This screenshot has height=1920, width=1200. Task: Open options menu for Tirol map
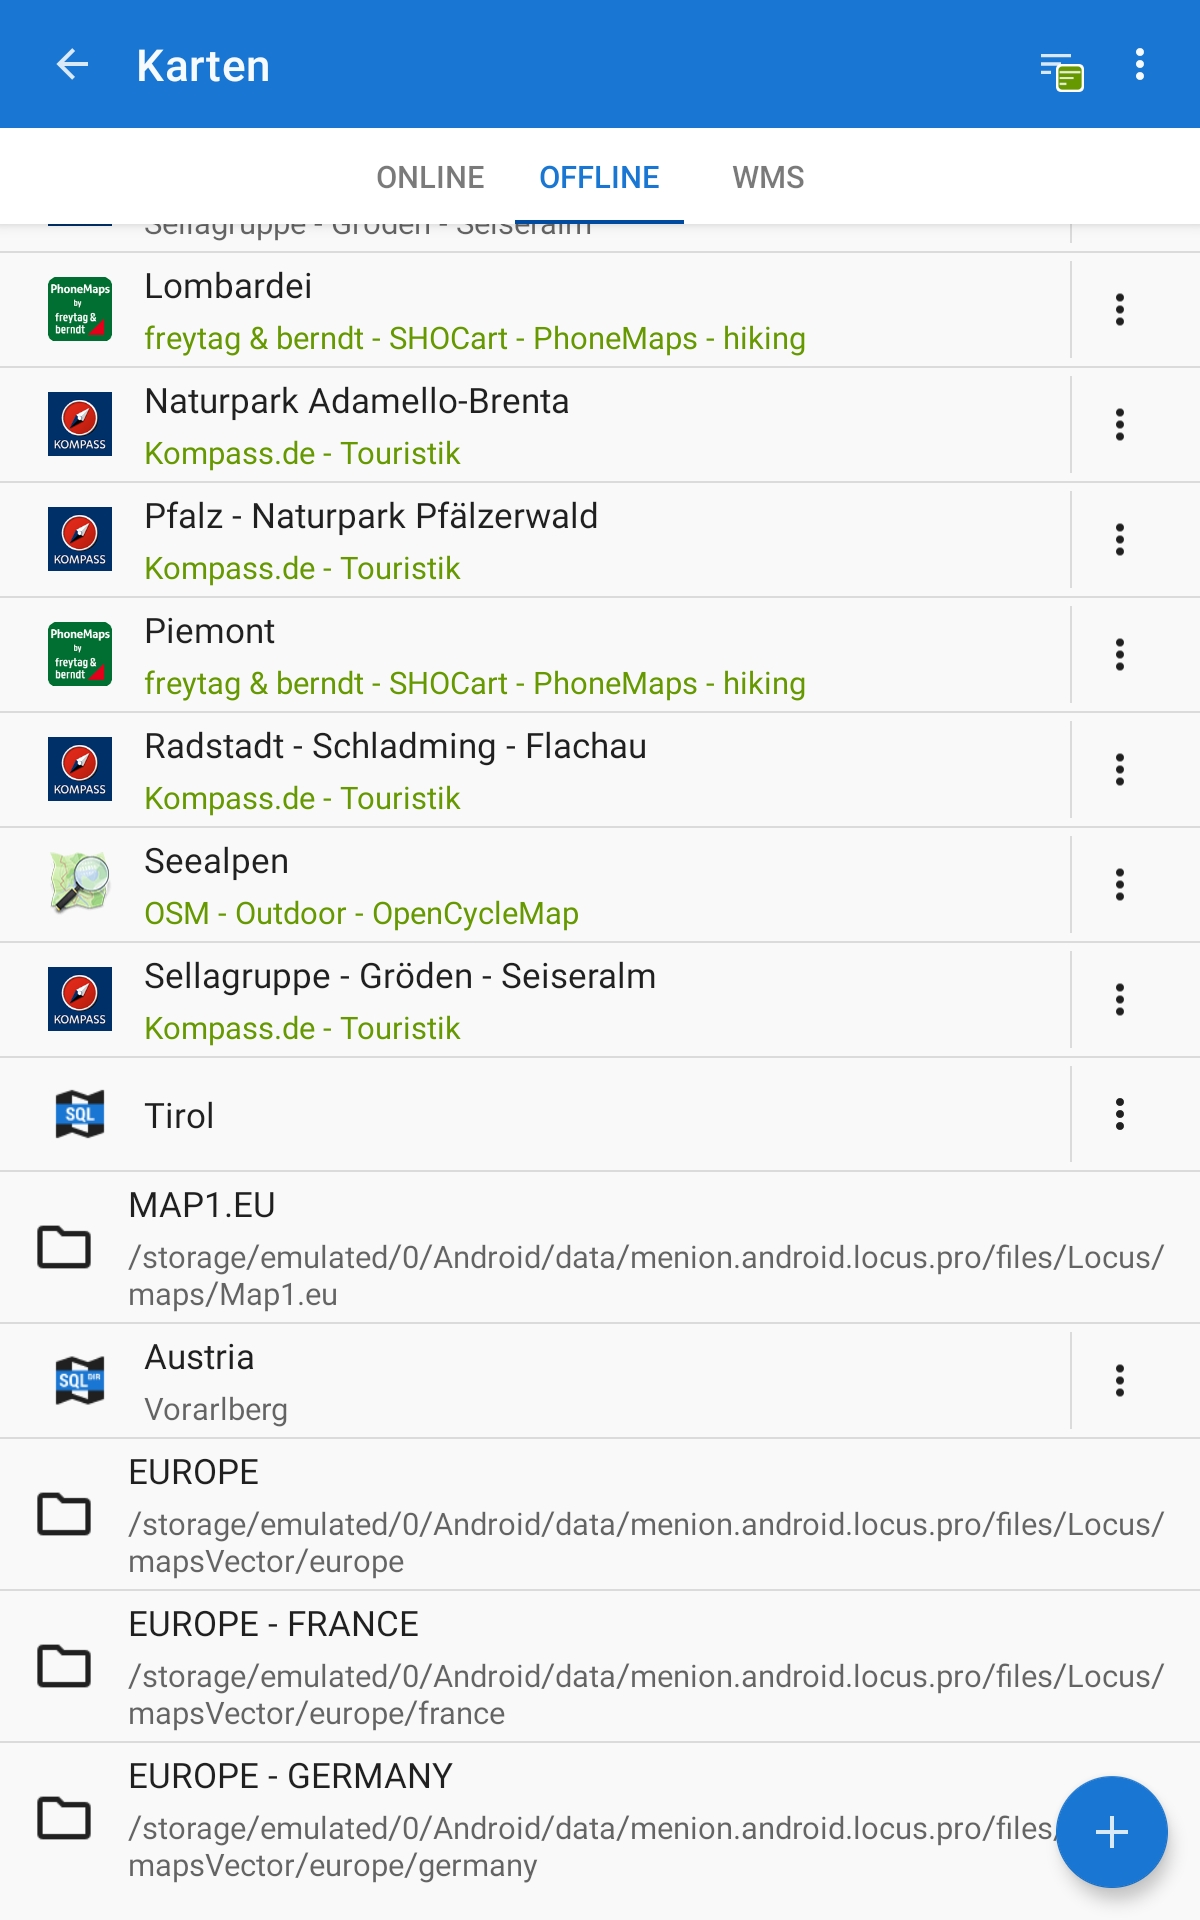[1120, 1114]
